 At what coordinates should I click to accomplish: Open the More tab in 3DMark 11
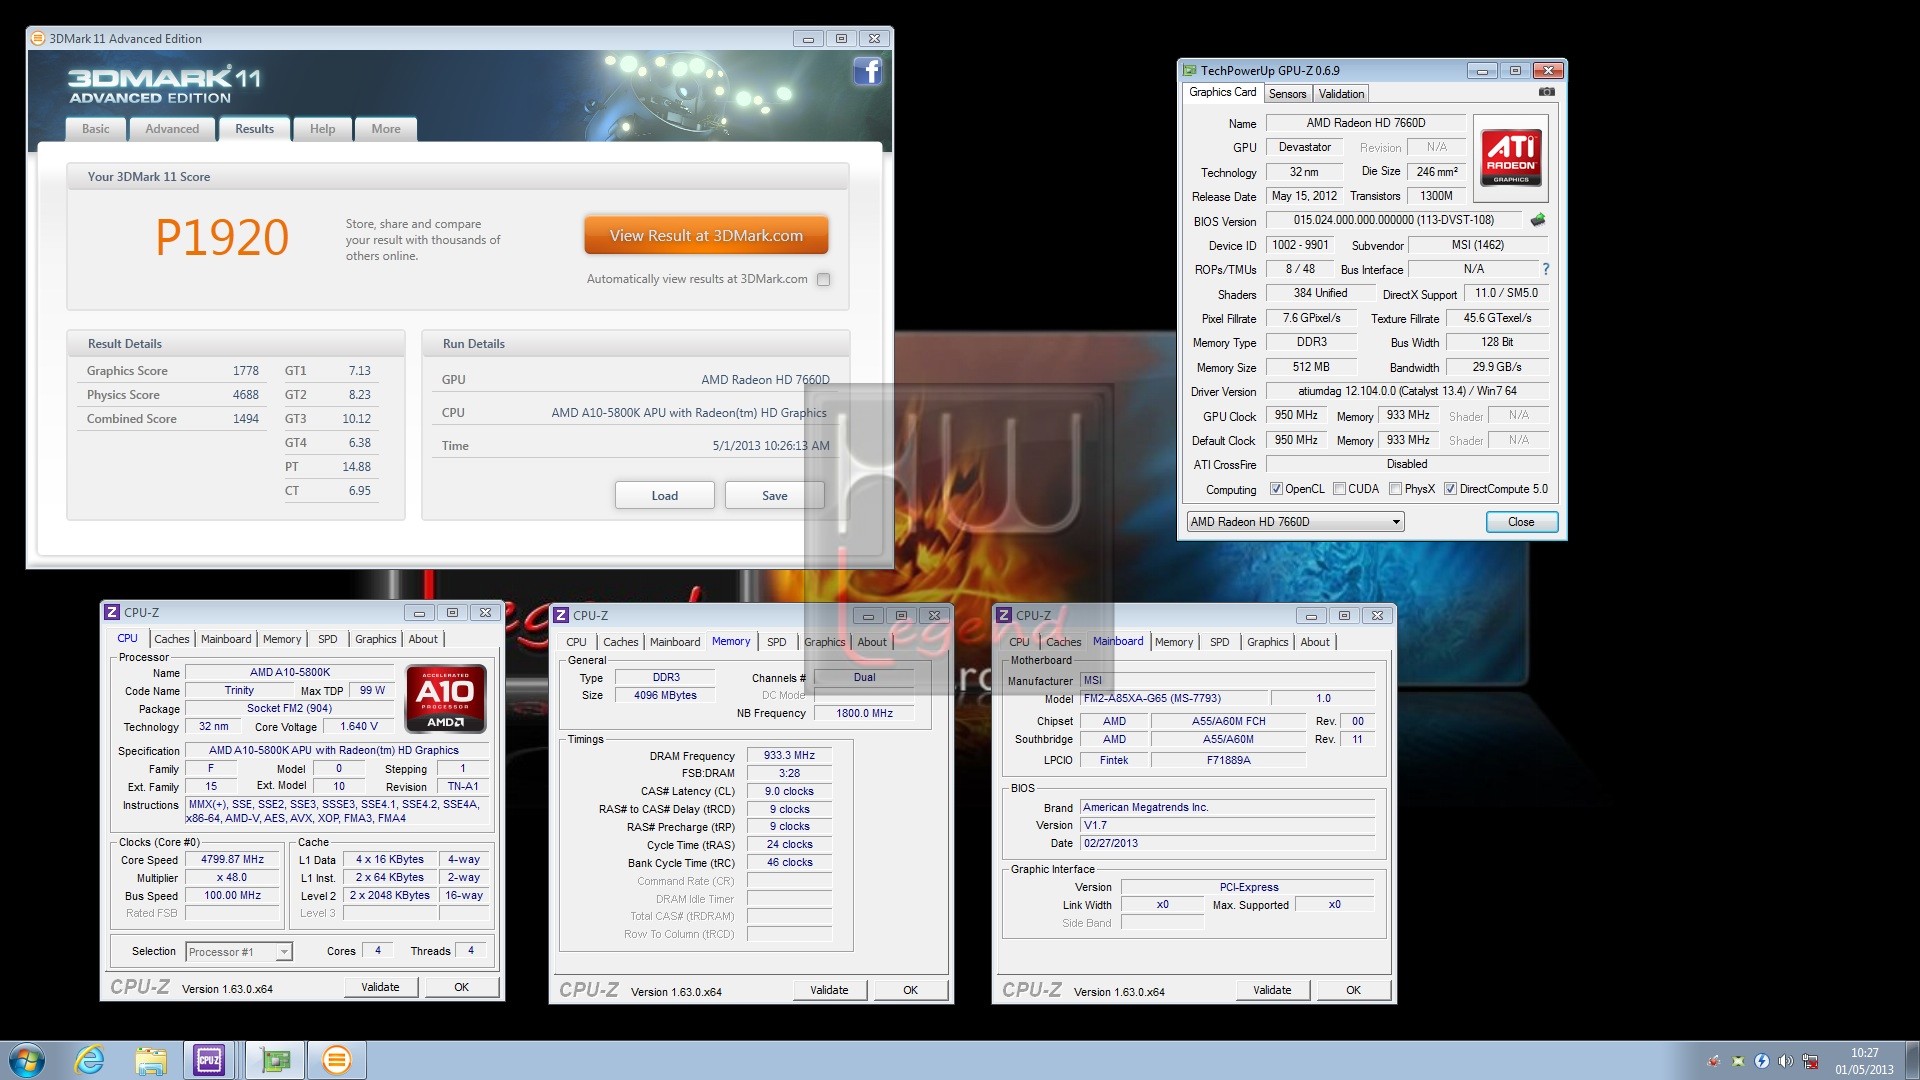386,129
